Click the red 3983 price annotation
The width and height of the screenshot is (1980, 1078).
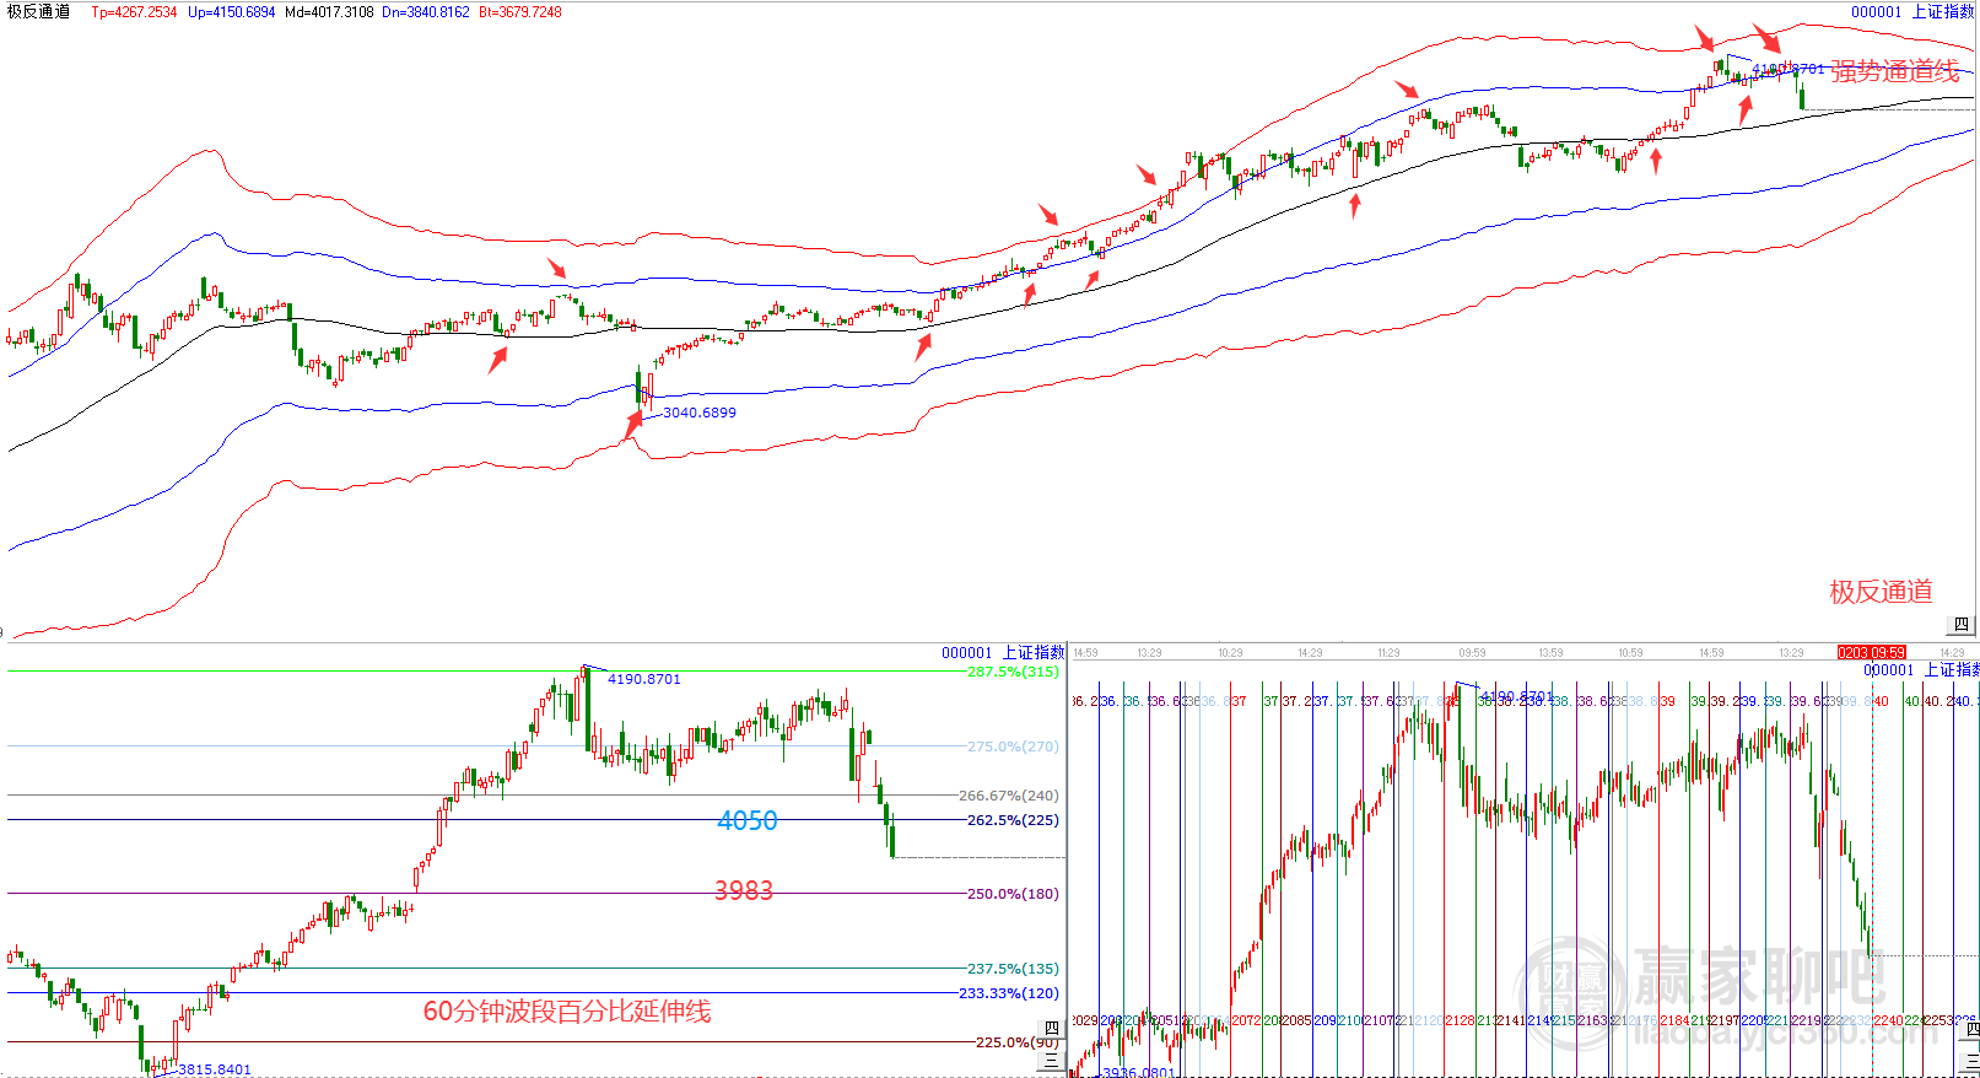pos(743,891)
